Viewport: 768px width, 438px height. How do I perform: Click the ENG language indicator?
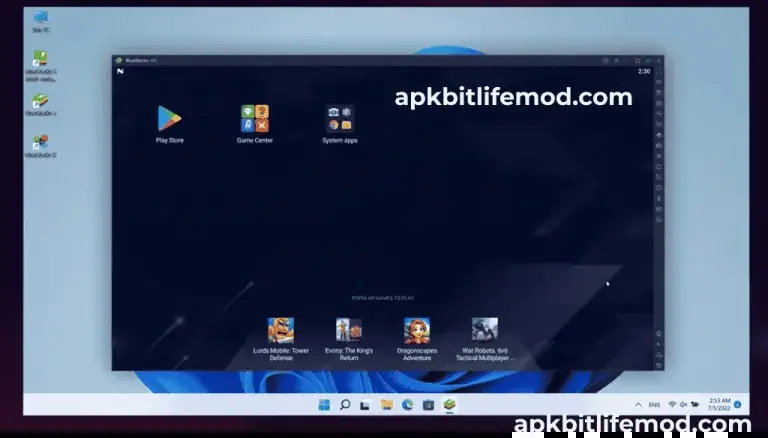tap(654, 405)
